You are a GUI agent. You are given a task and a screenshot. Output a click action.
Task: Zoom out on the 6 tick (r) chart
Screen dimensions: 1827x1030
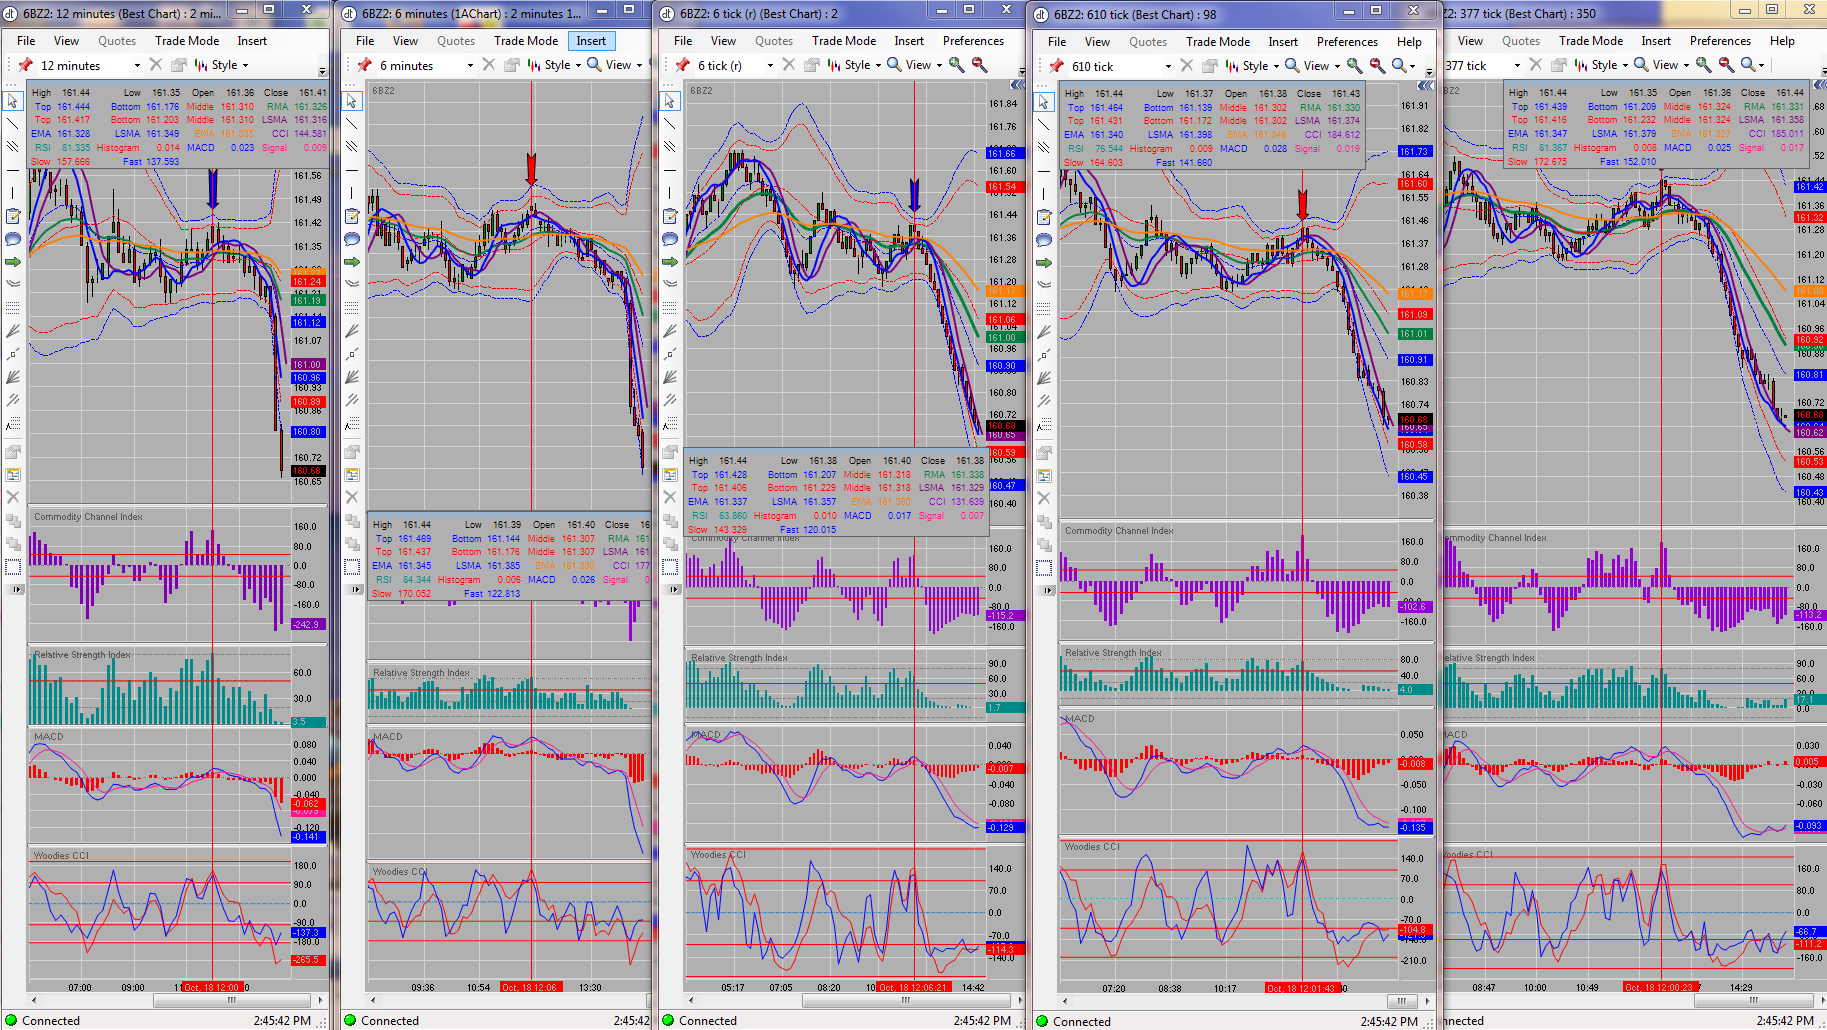[x=980, y=65]
